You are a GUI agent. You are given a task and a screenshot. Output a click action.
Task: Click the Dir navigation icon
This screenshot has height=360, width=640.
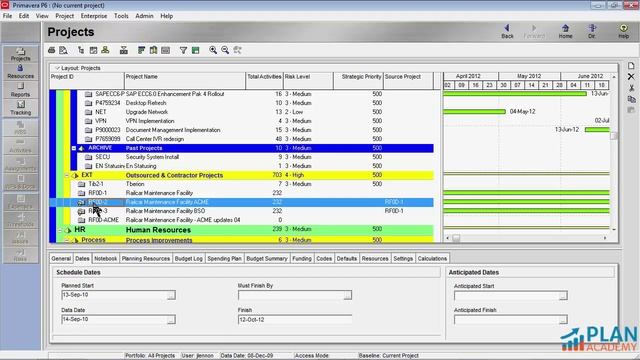(591, 31)
